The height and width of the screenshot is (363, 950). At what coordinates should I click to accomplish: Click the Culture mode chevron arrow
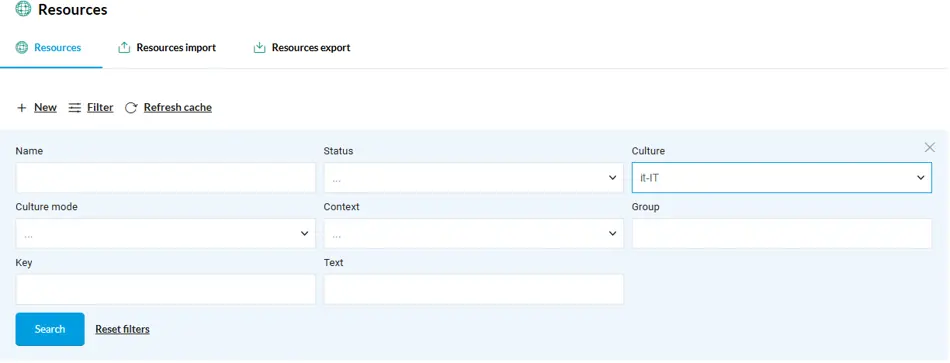click(305, 233)
